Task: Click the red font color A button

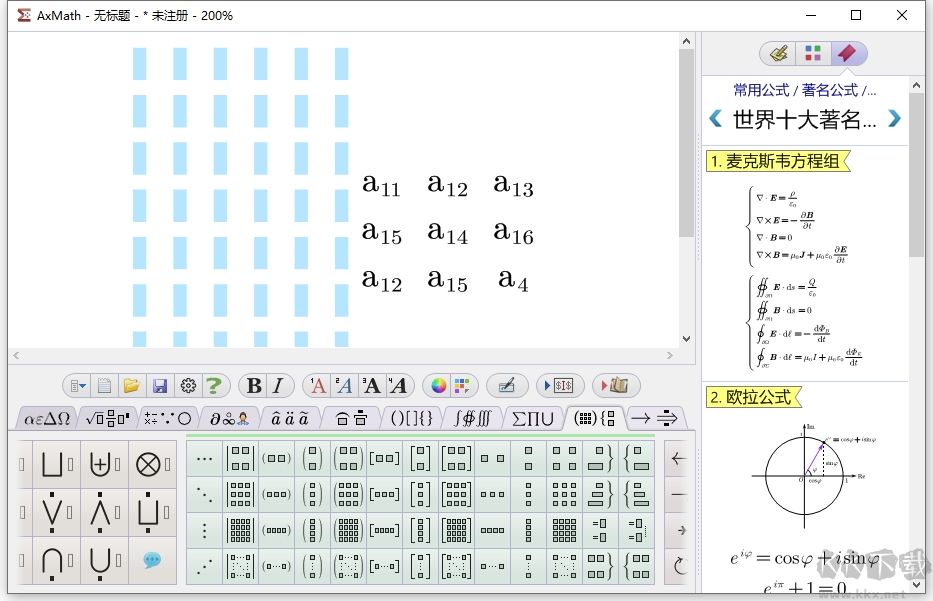Action: (316, 385)
